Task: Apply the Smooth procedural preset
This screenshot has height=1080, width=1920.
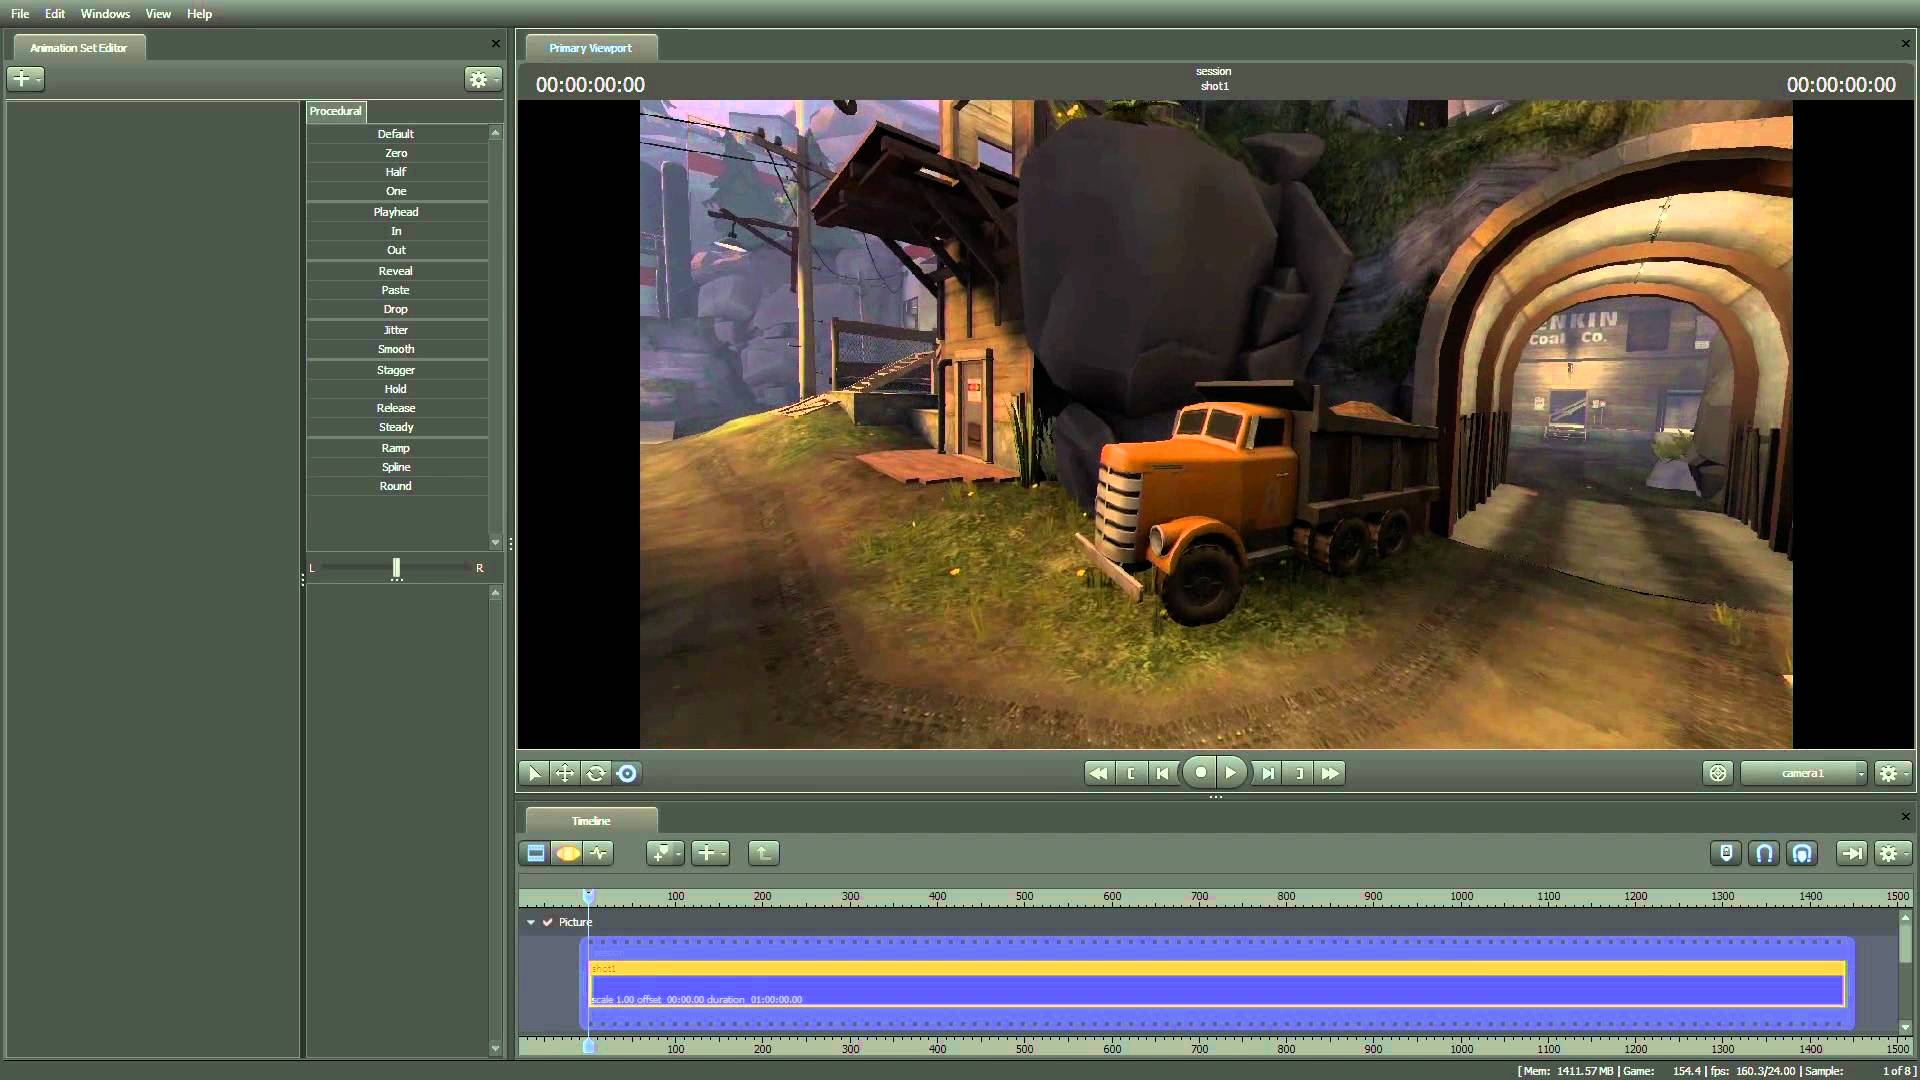Action: pyautogui.click(x=396, y=349)
